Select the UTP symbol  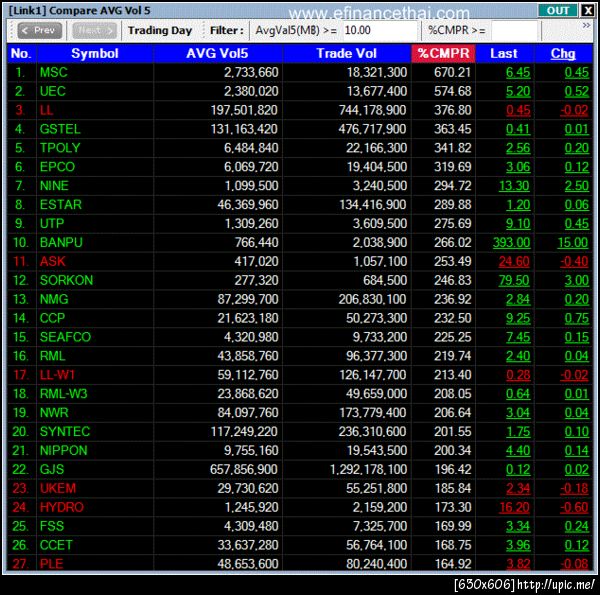[x=52, y=223]
